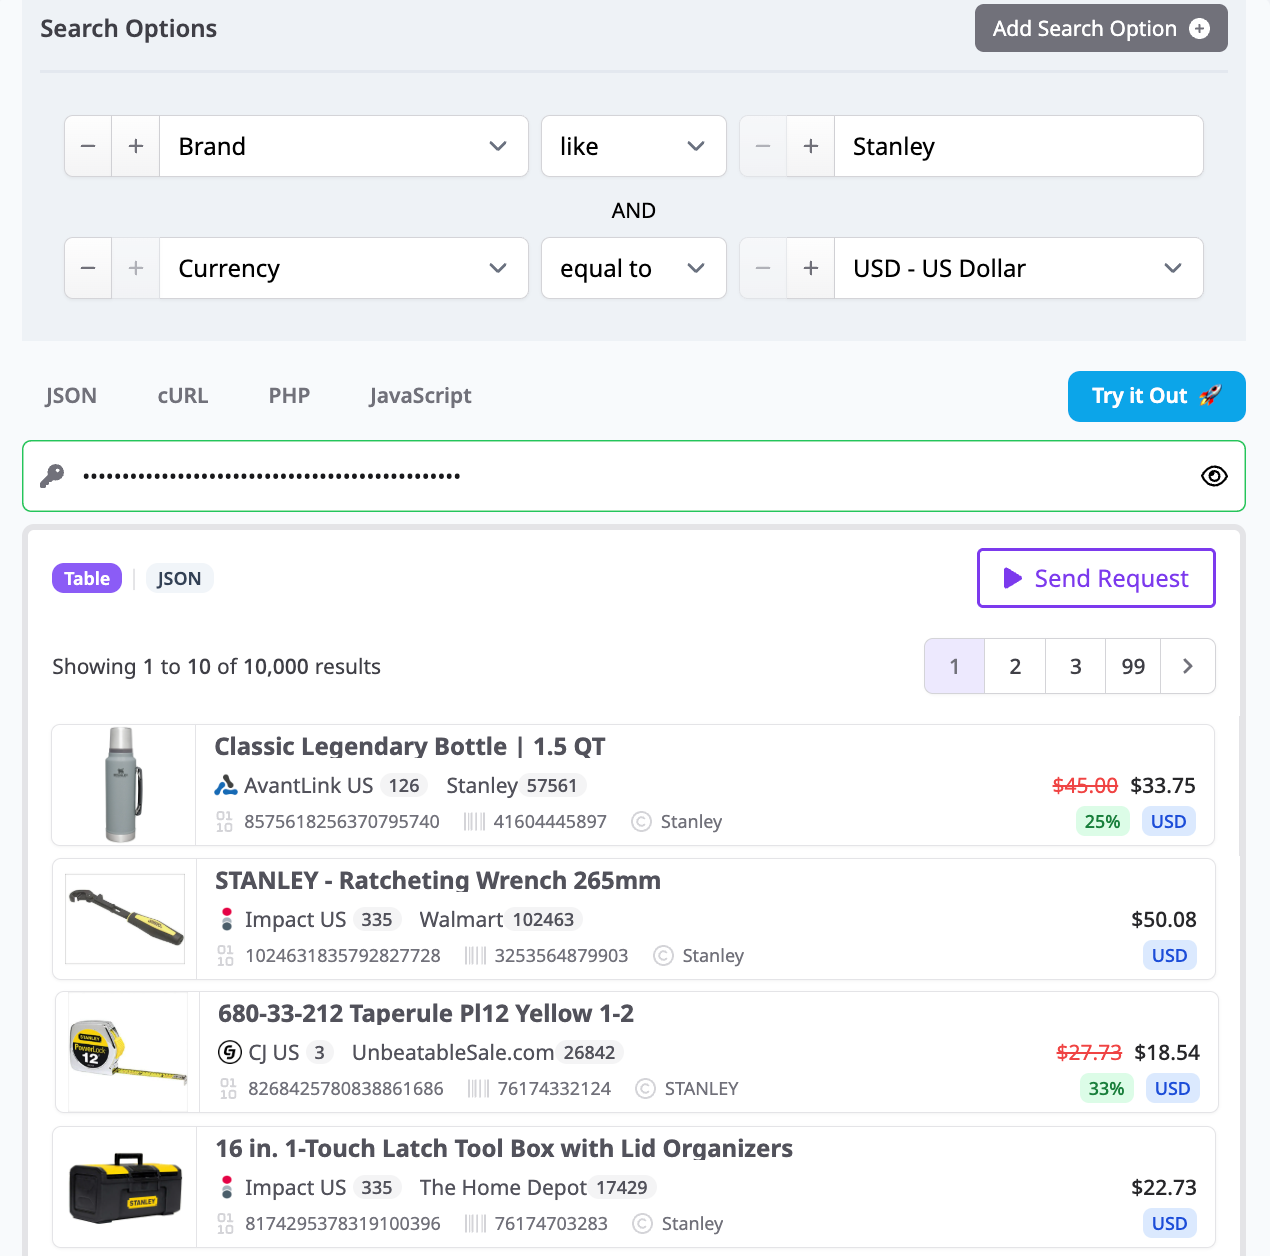Click the ID icon beside 8575618256370795740
This screenshot has height=1256, width=1270.
(224, 822)
